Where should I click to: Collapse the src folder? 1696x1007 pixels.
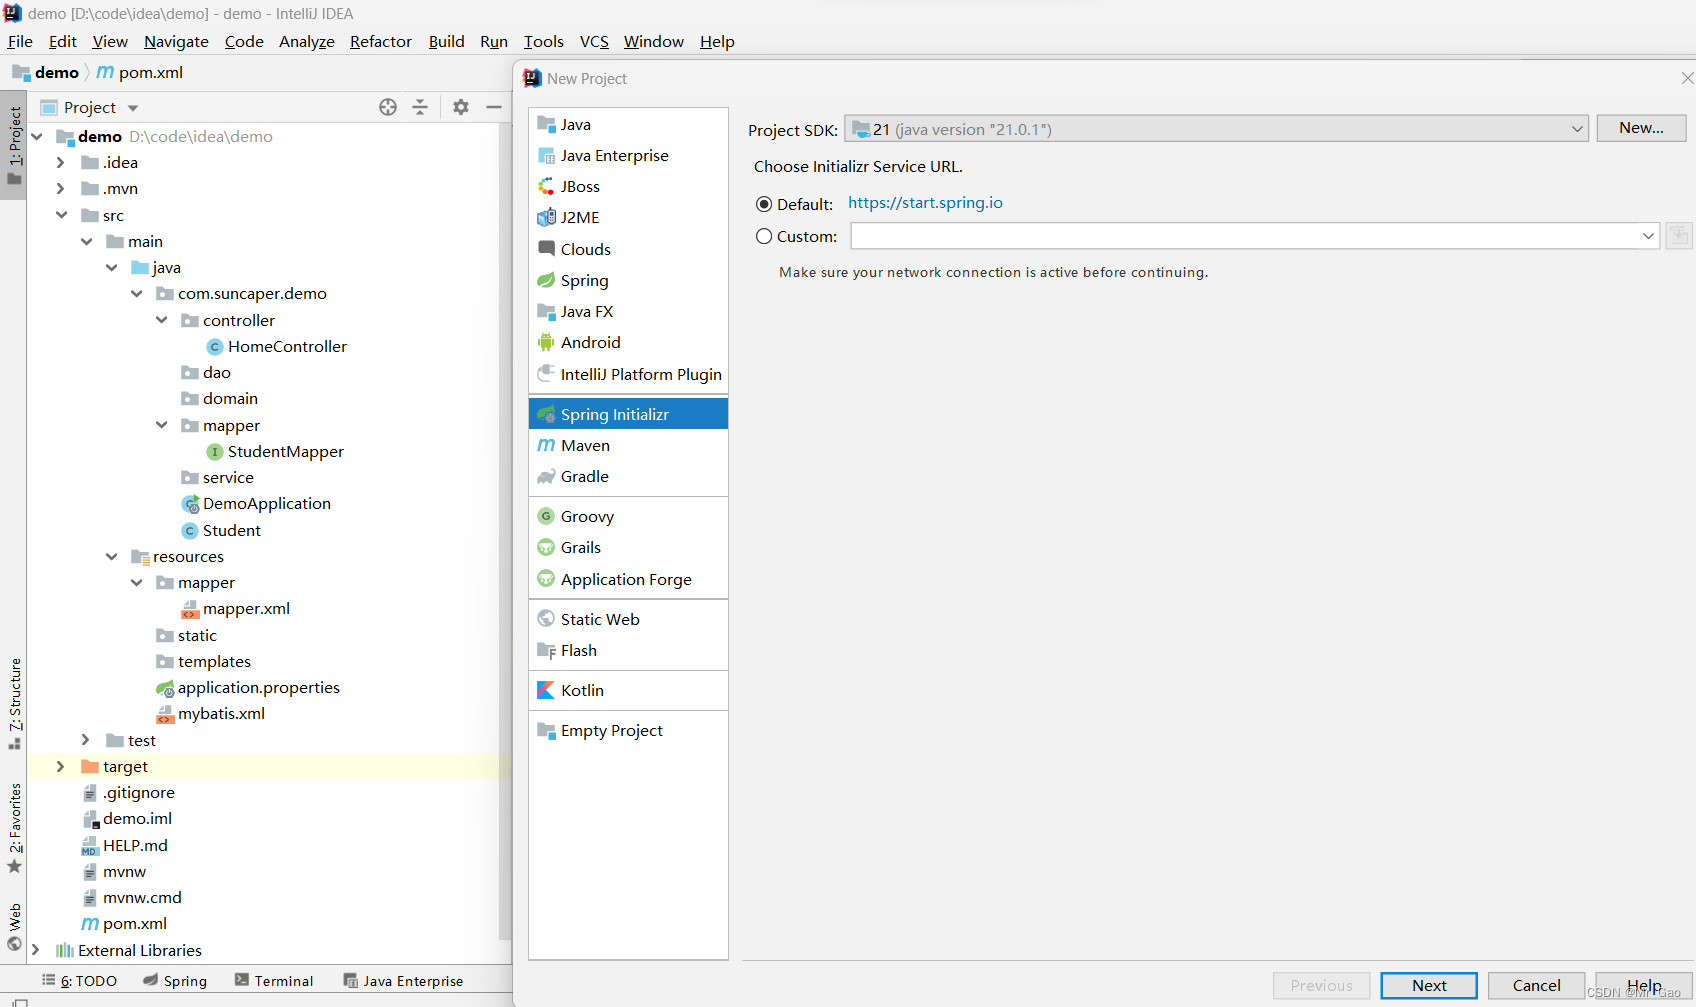pos(61,215)
